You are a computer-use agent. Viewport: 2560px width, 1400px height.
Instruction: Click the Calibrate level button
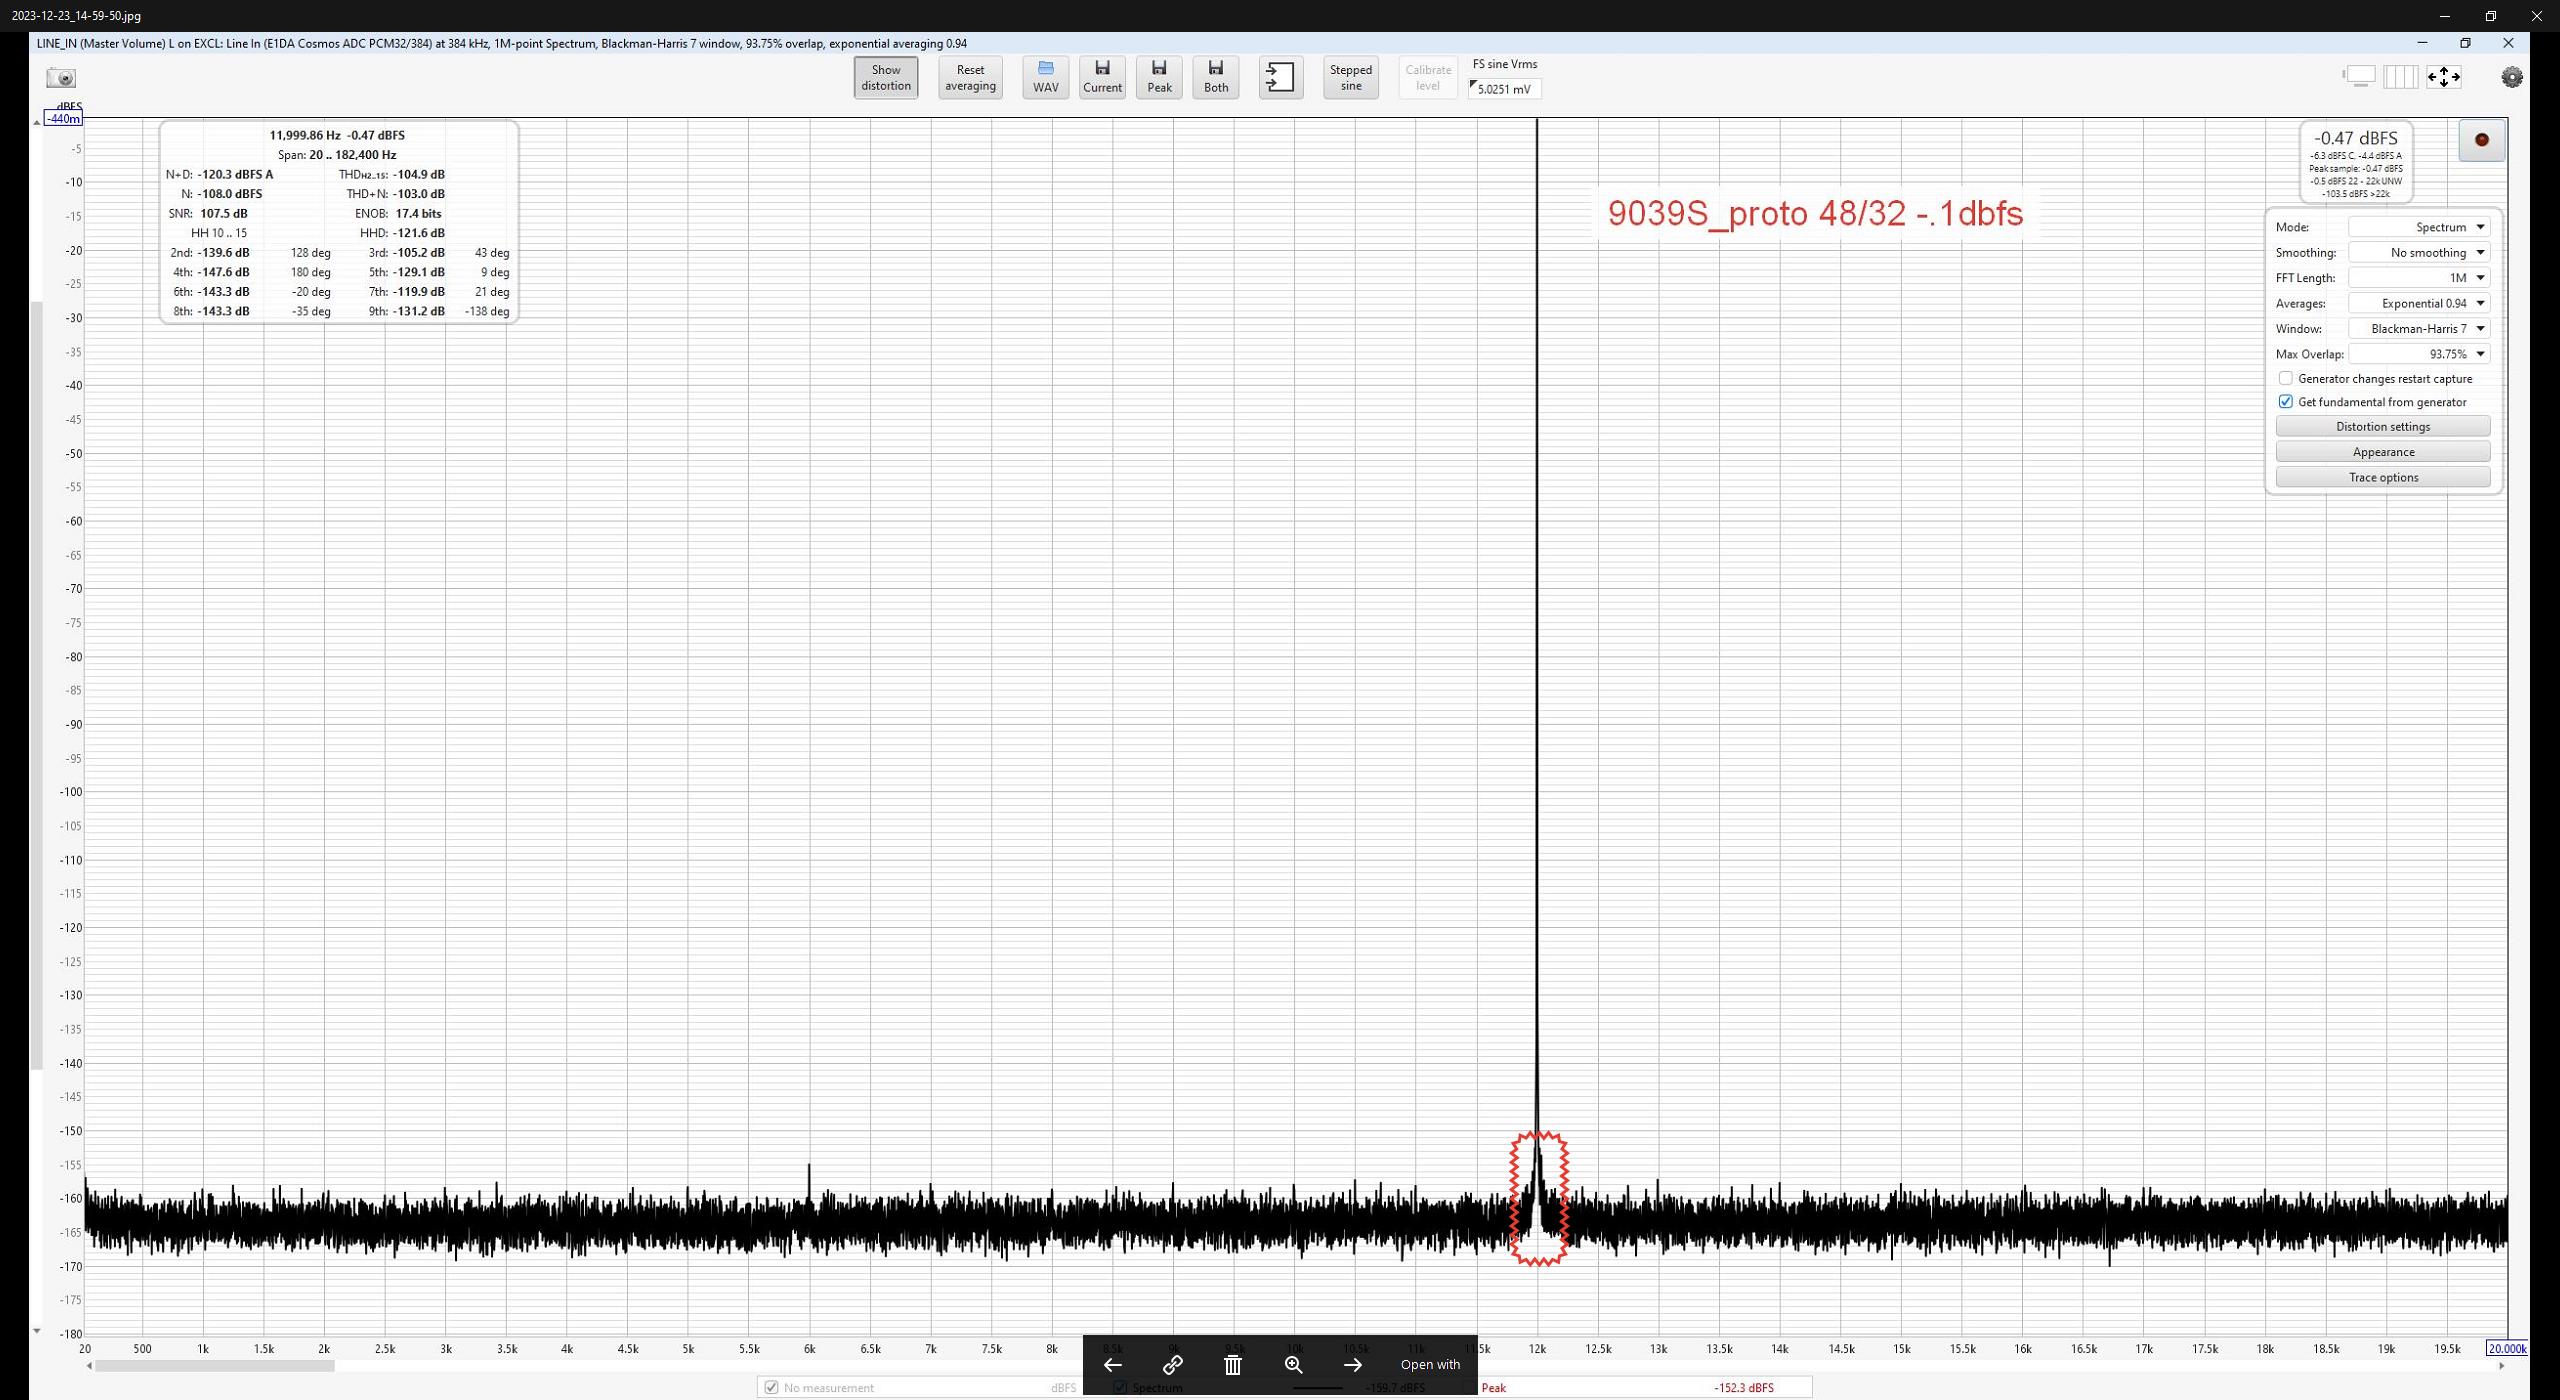(1428, 78)
